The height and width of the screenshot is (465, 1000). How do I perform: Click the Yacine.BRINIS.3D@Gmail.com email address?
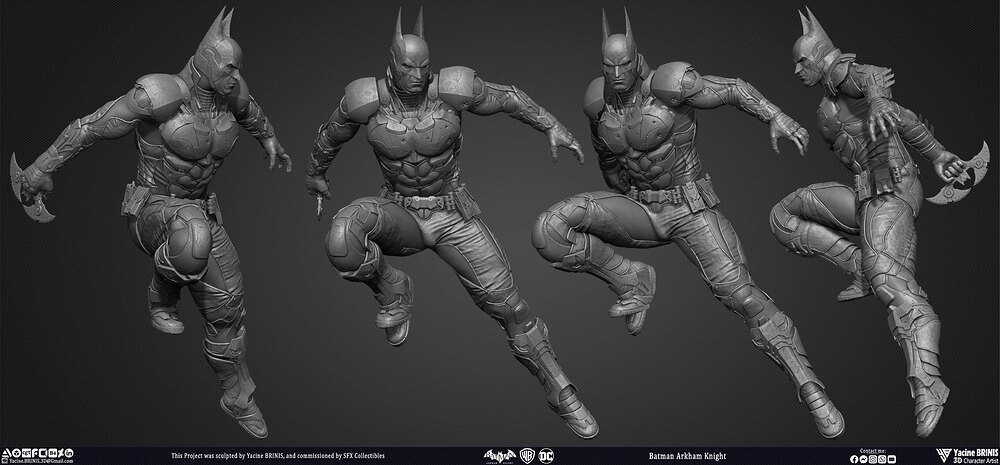click(41, 461)
